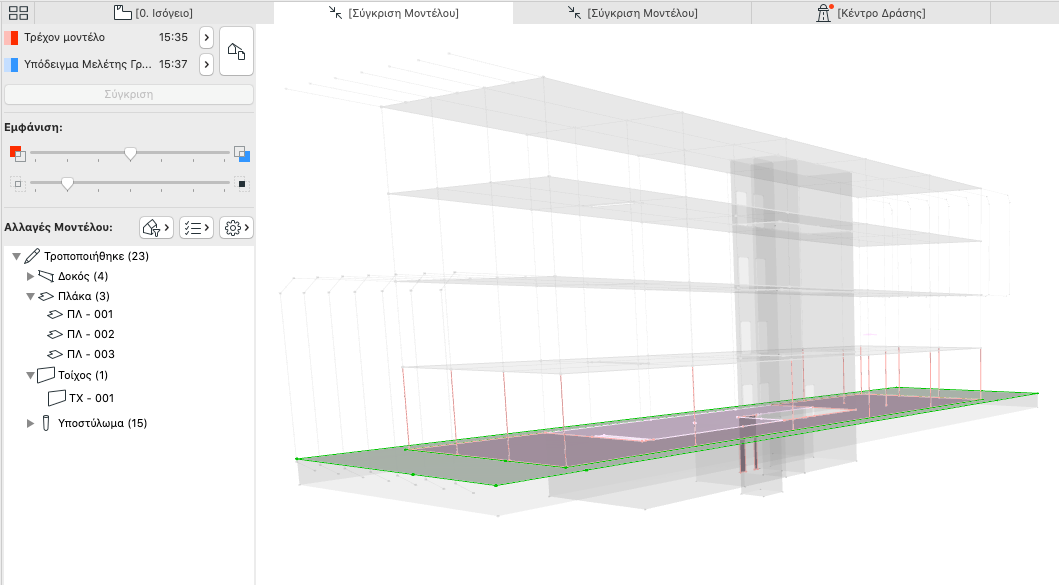Select the ΤΧ - 001 wall item
1059x585 pixels.
(91, 399)
